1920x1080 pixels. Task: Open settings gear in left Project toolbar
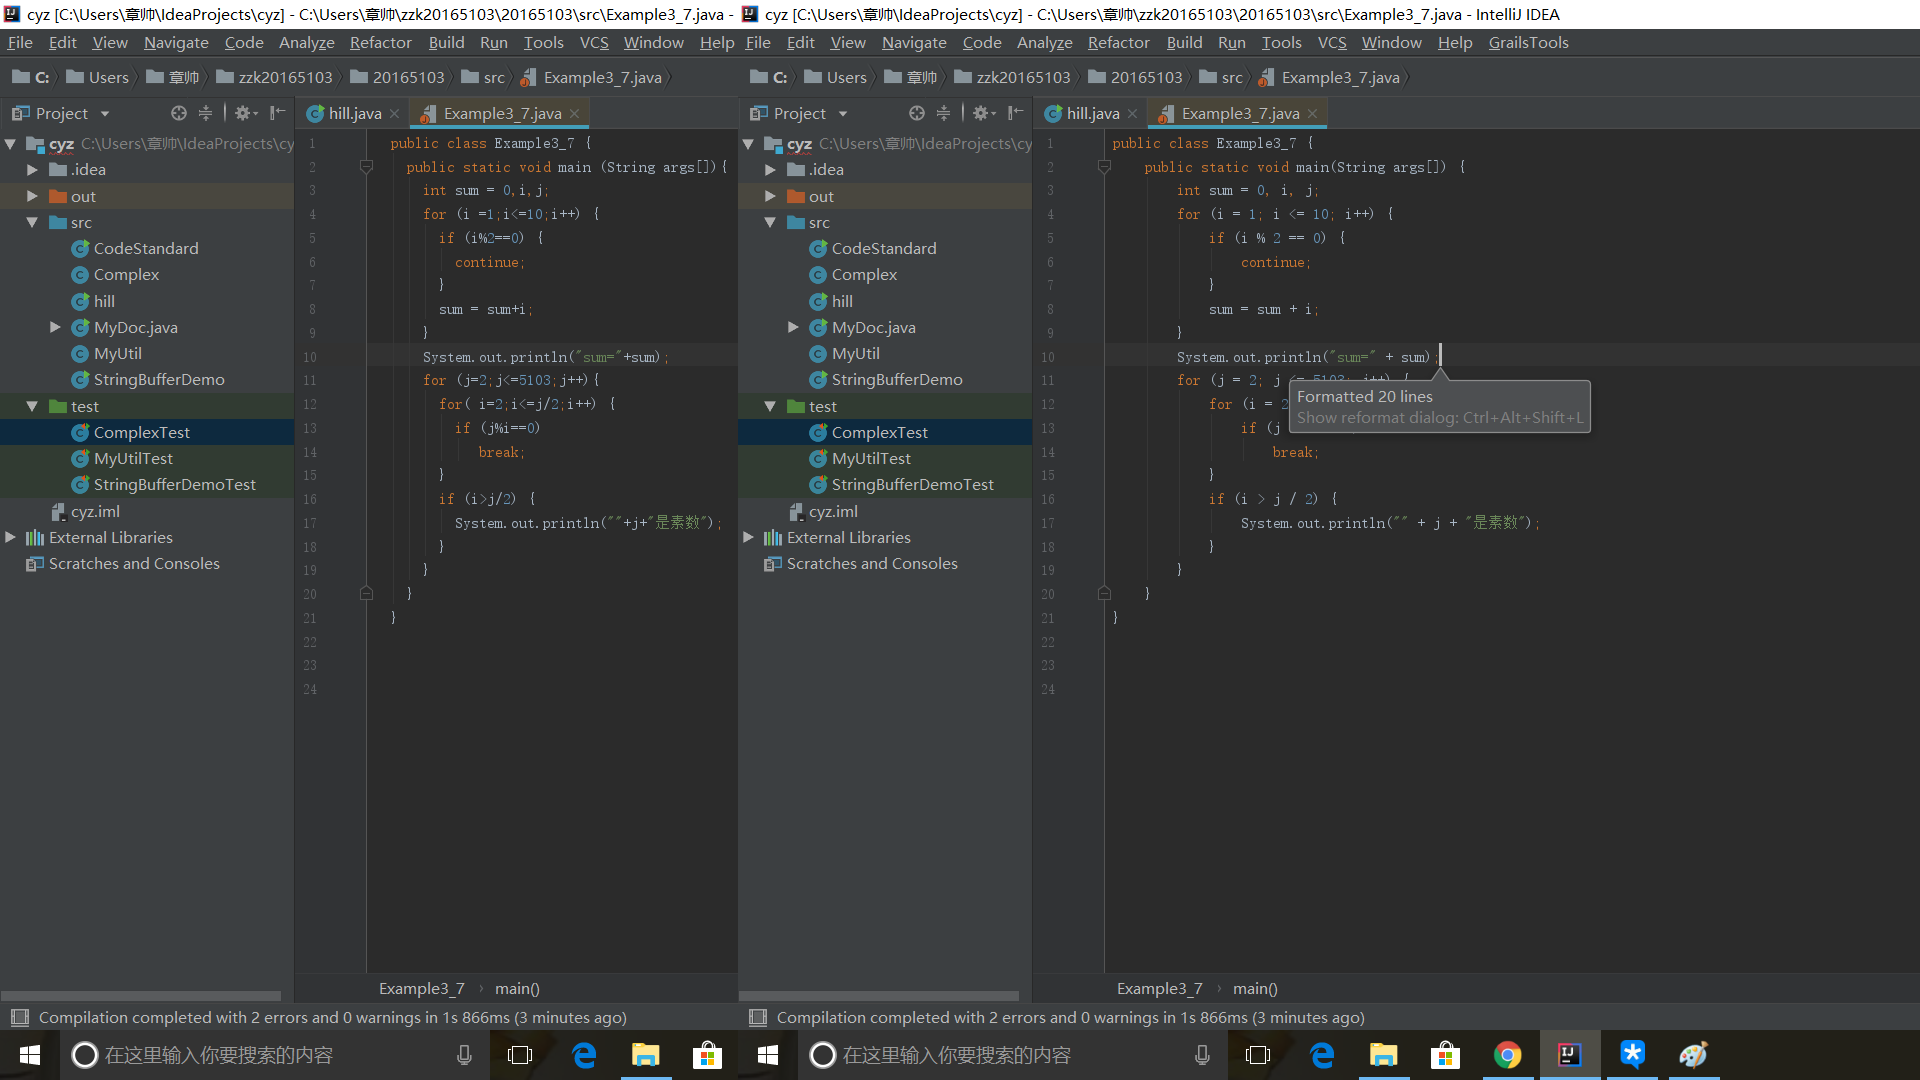tap(245, 113)
